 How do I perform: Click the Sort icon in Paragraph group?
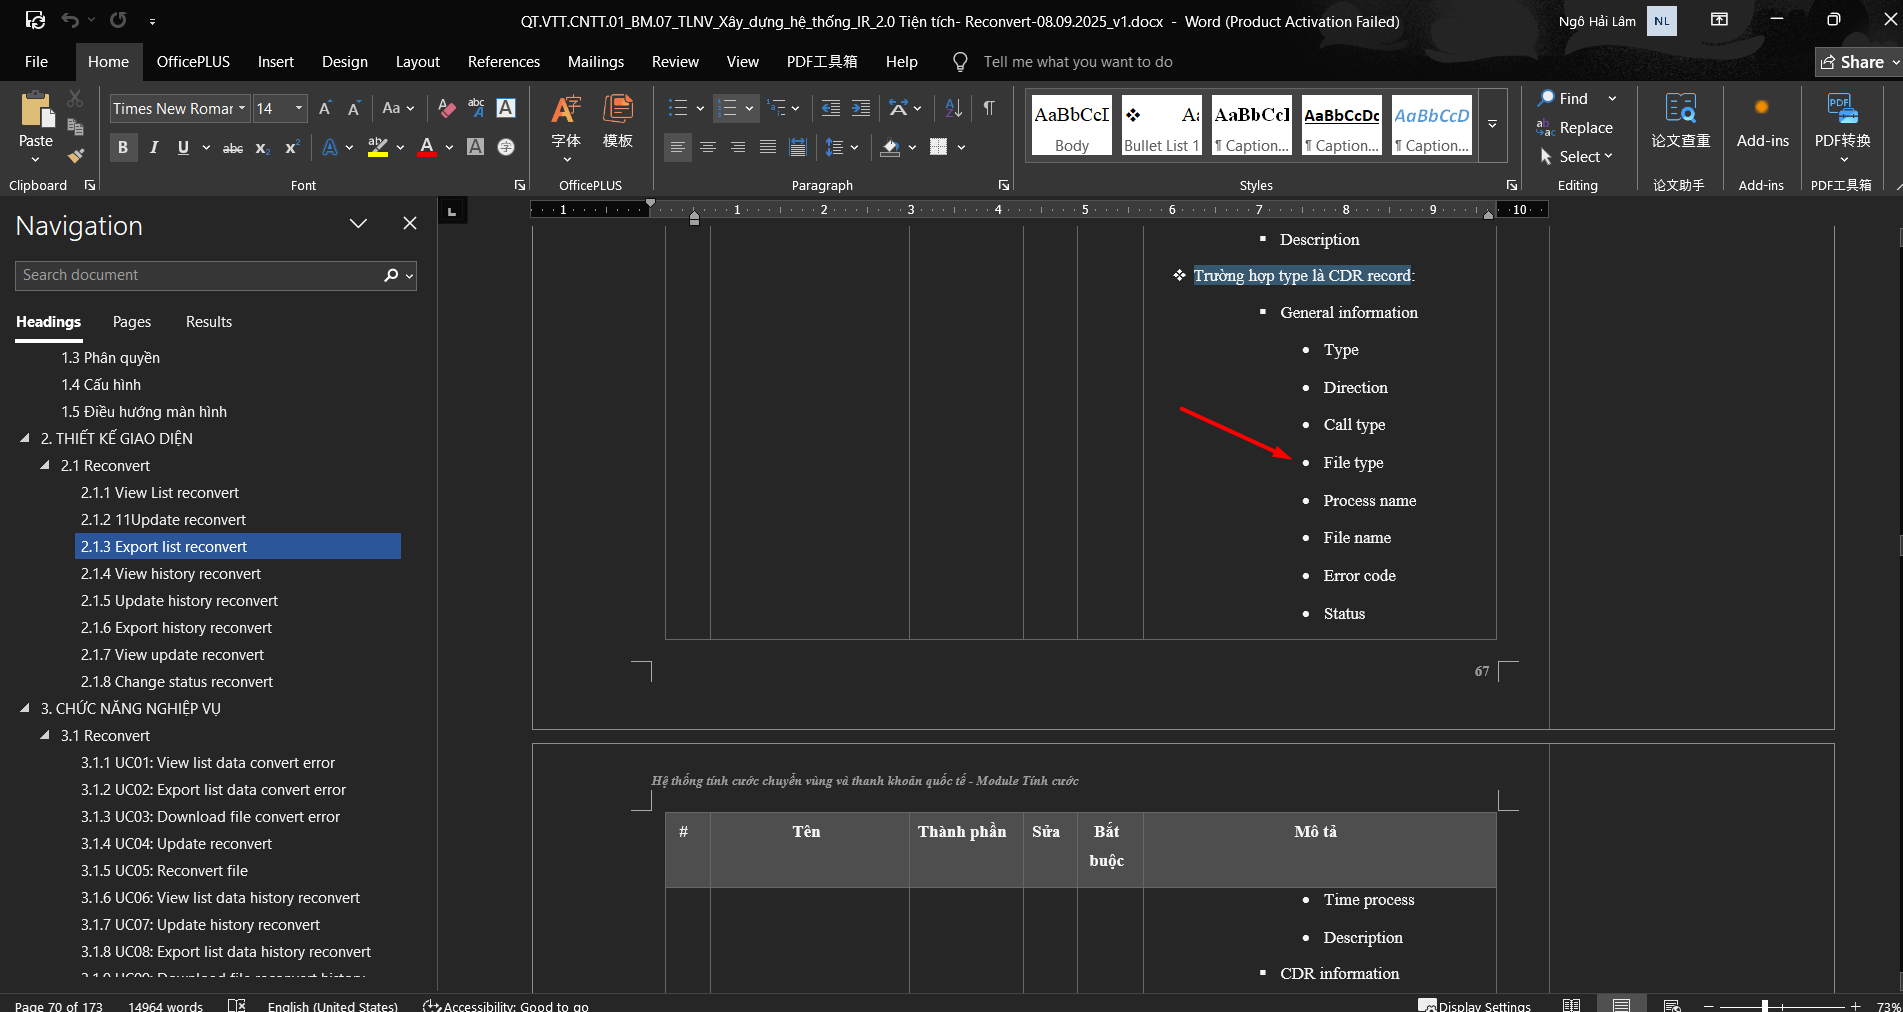tap(953, 108)
